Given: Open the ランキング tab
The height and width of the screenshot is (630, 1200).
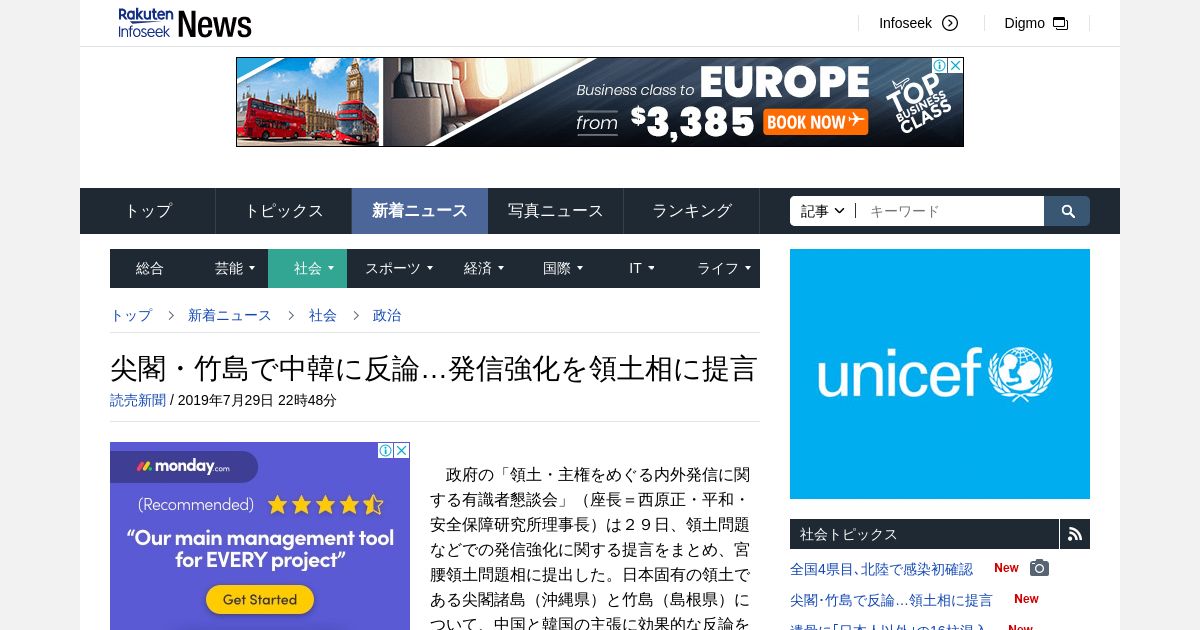Looking at the screenshot, I should (692, 211).
